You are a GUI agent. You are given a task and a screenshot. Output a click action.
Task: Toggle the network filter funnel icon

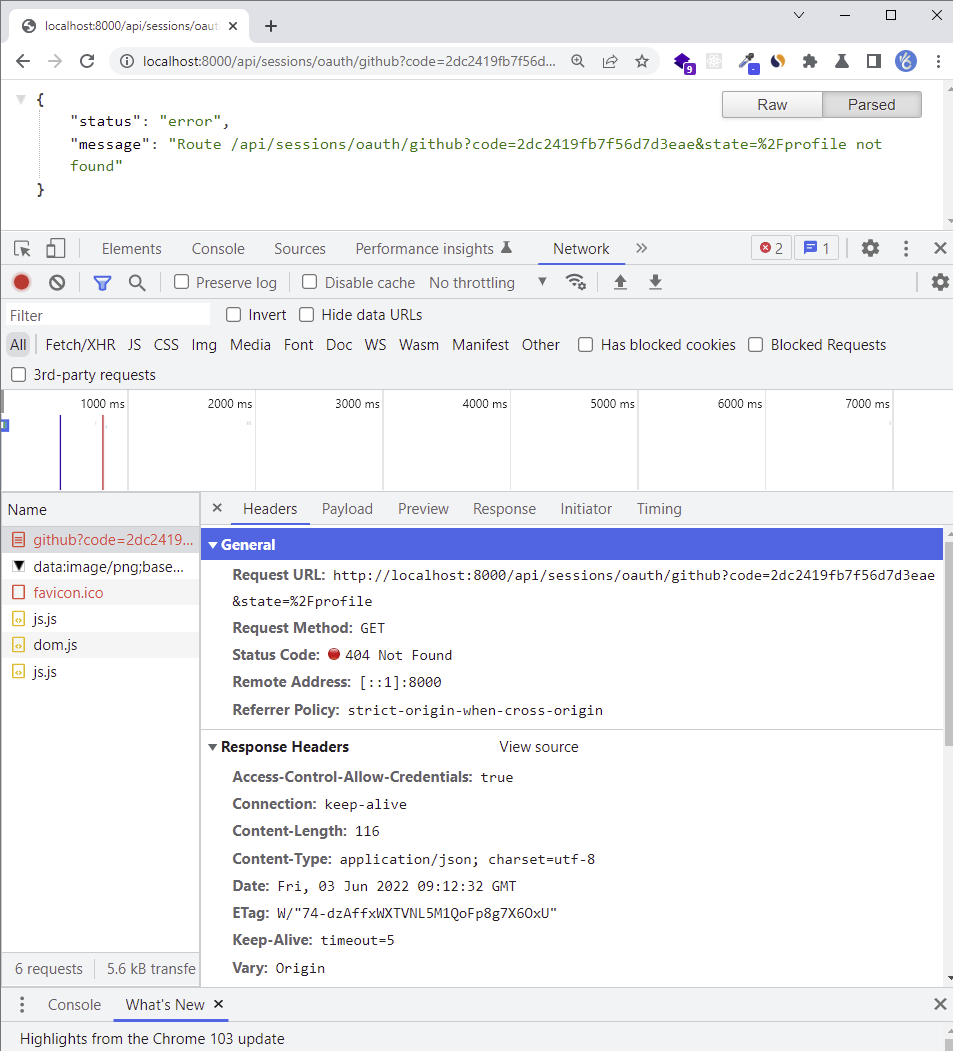click(x=102, y=283)
